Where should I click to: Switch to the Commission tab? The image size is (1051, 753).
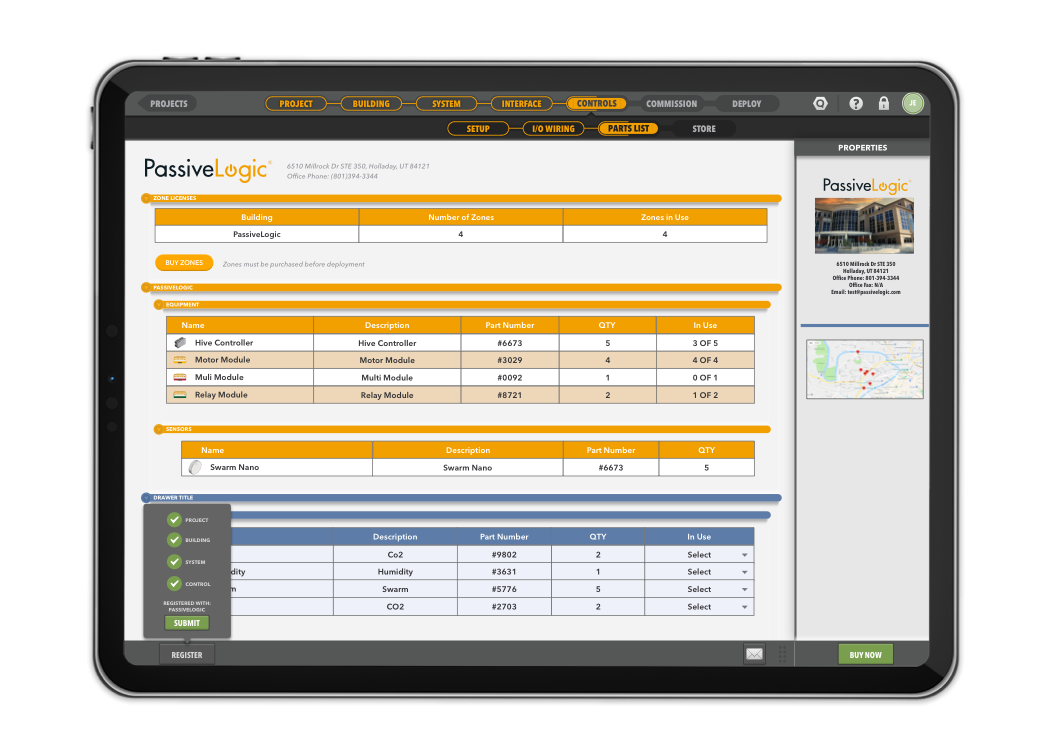click(x=671, y=104)
